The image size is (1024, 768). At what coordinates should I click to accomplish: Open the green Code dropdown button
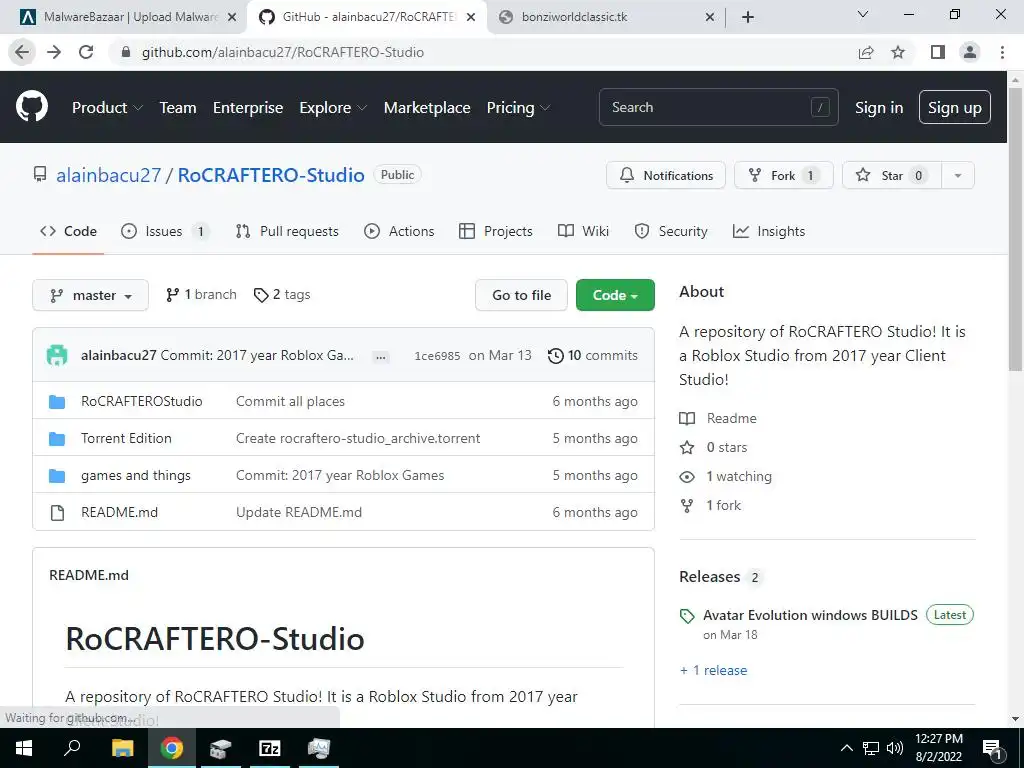tap(615, 295)
